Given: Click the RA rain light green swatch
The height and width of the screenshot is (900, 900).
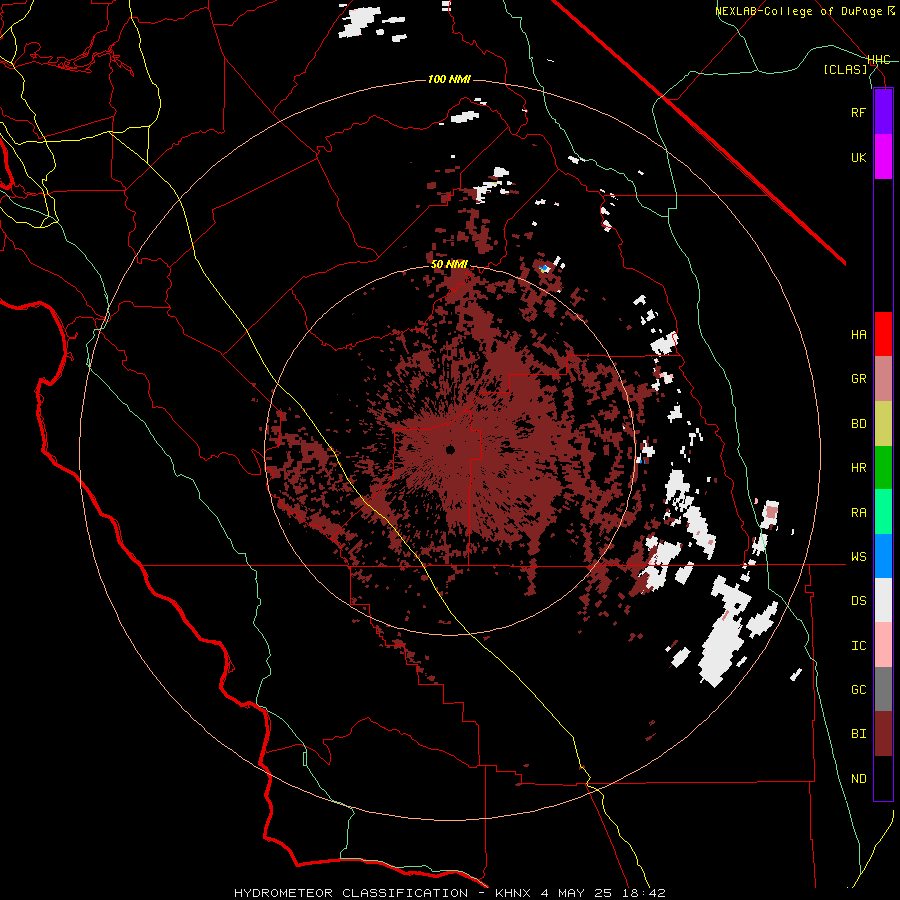Looking at the screenshot, I should click(x=883, y=512).
